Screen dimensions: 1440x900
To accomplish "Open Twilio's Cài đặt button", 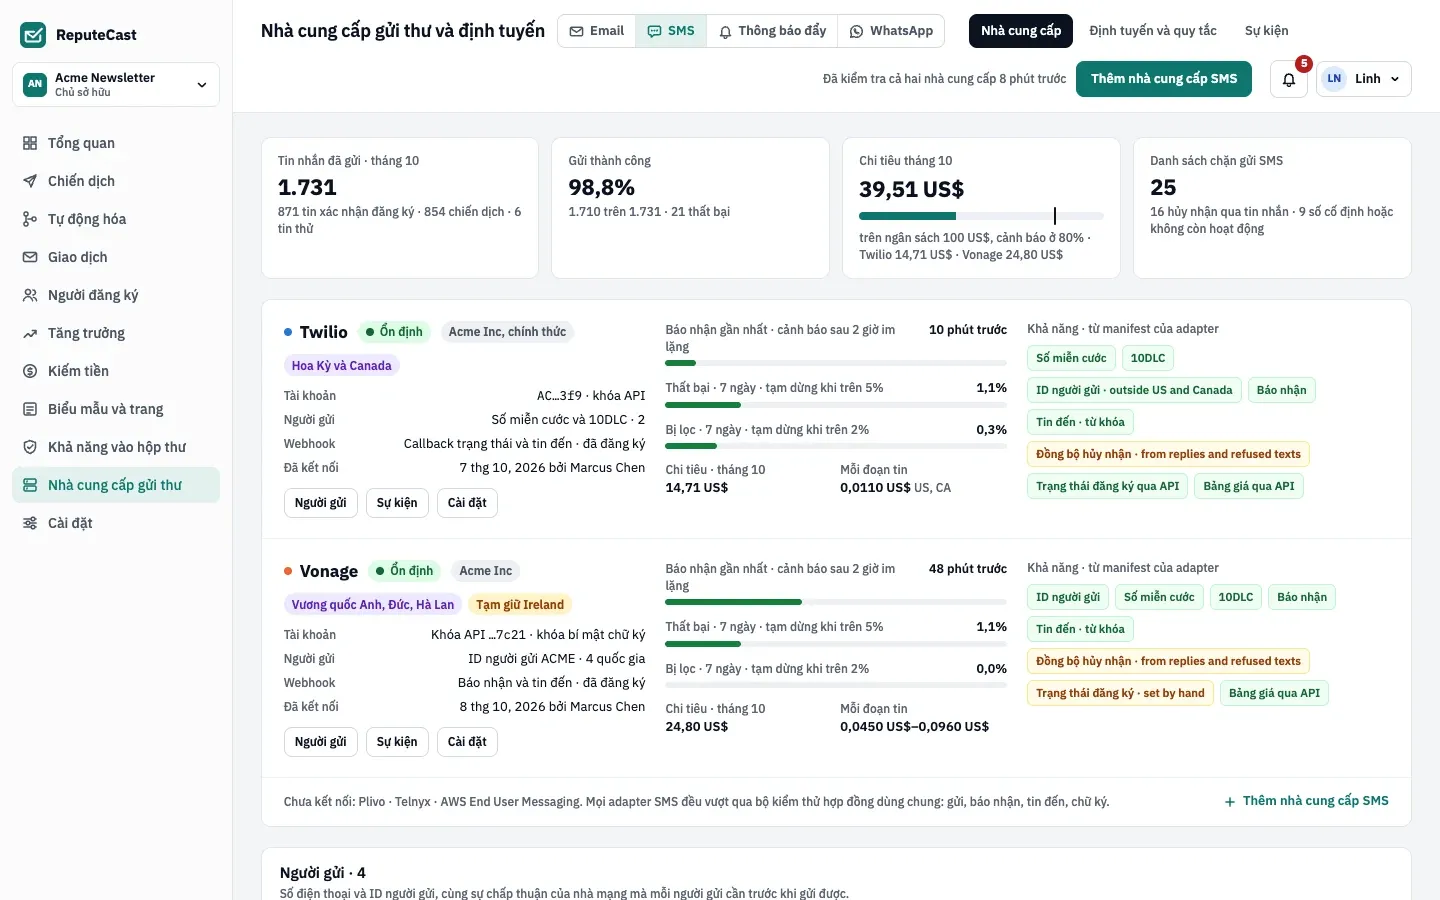I will [467, 503].
